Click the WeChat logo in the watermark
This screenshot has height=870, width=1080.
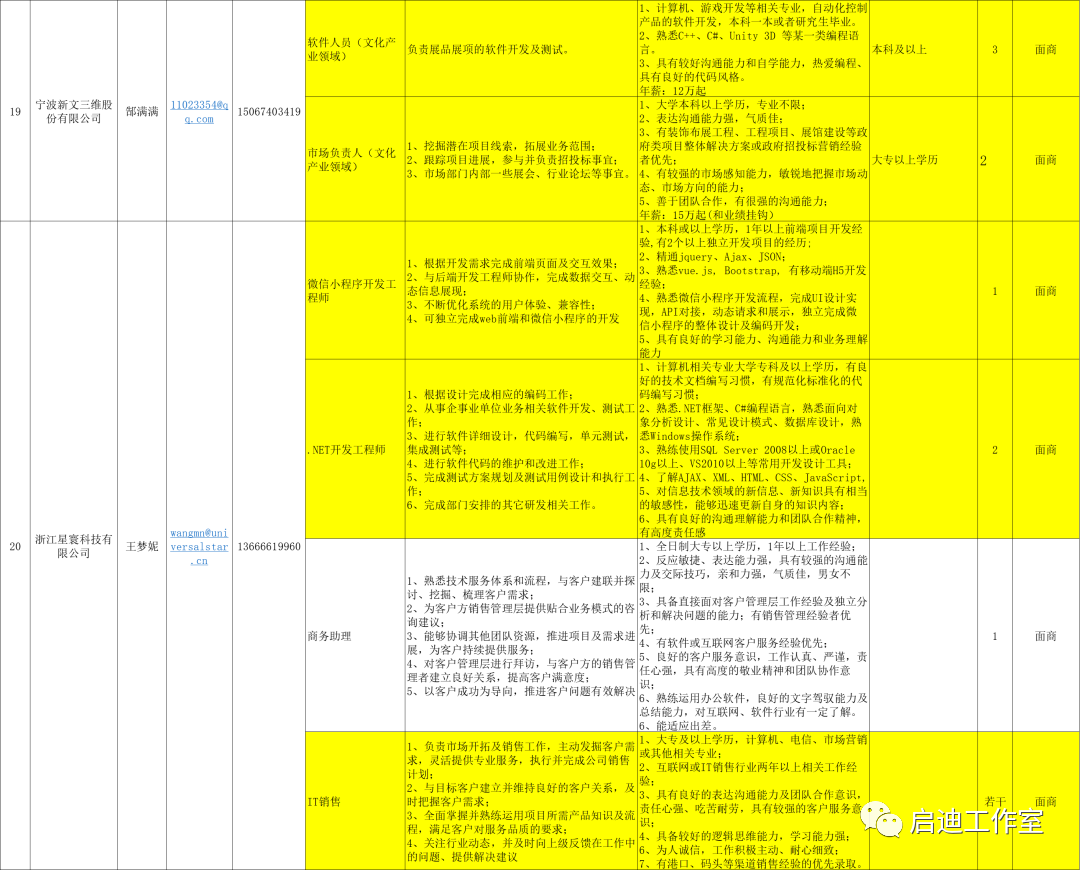point(882,820)
